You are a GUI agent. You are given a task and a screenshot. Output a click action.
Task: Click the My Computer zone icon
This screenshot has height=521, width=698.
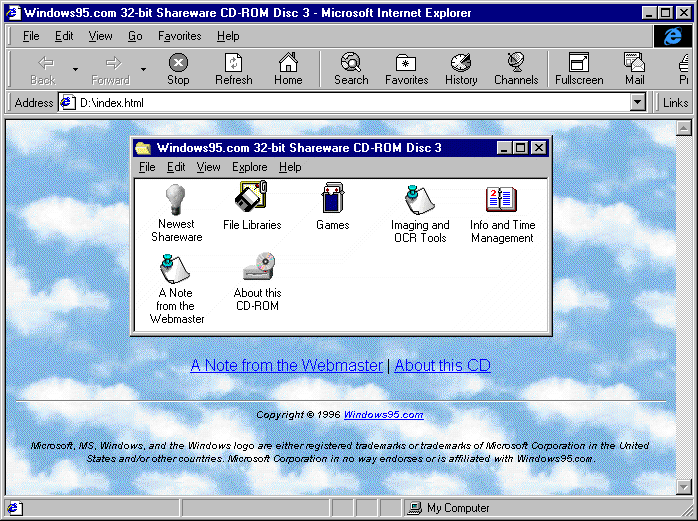415,508
